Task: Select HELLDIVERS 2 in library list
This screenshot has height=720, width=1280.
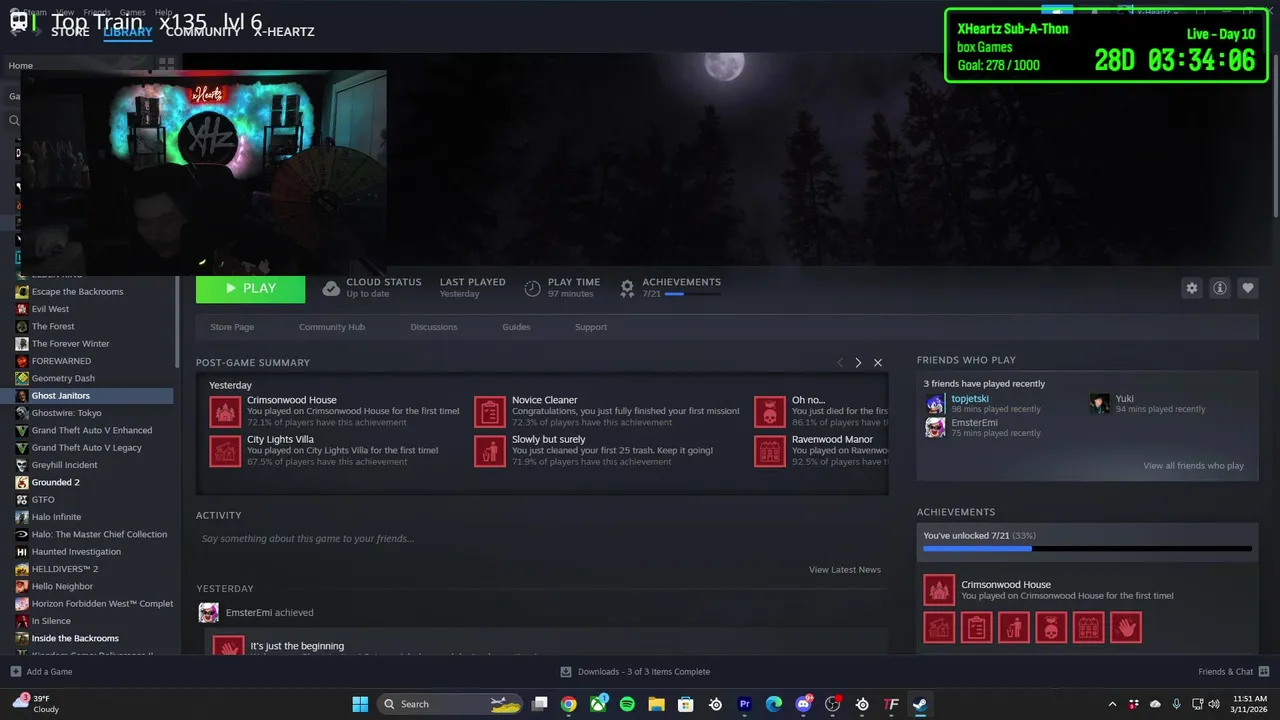Action: coord(64,569)
